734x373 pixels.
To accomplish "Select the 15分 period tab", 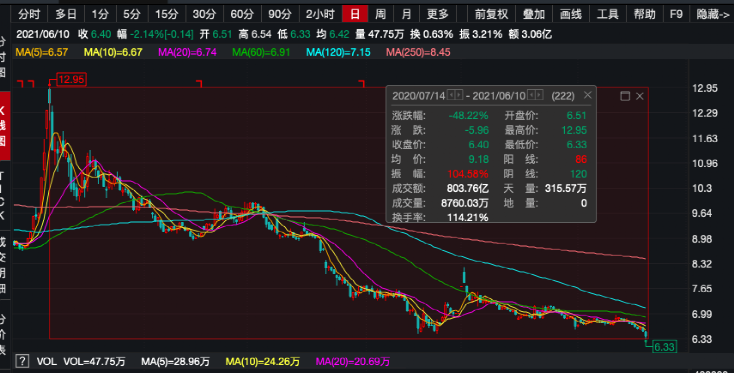I will 167,15.
